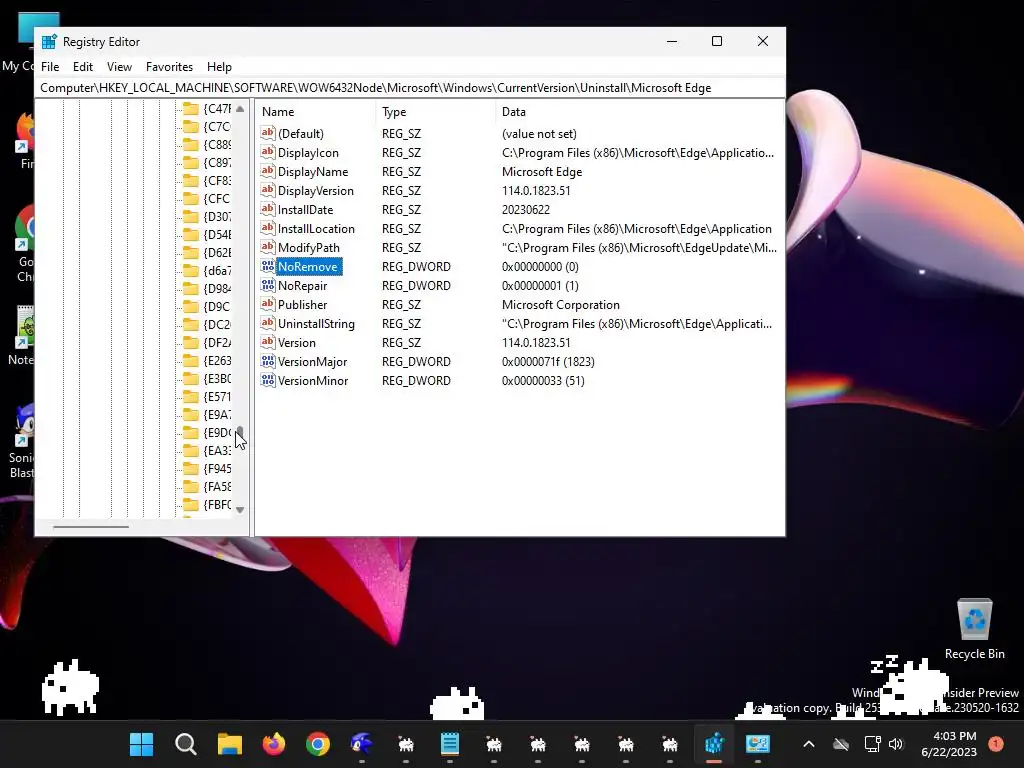Image resolution: width=1024 pixels, height=768 pixels.
Task: Click the volume icon in the system tray
Action: click(x=896, y=744)
